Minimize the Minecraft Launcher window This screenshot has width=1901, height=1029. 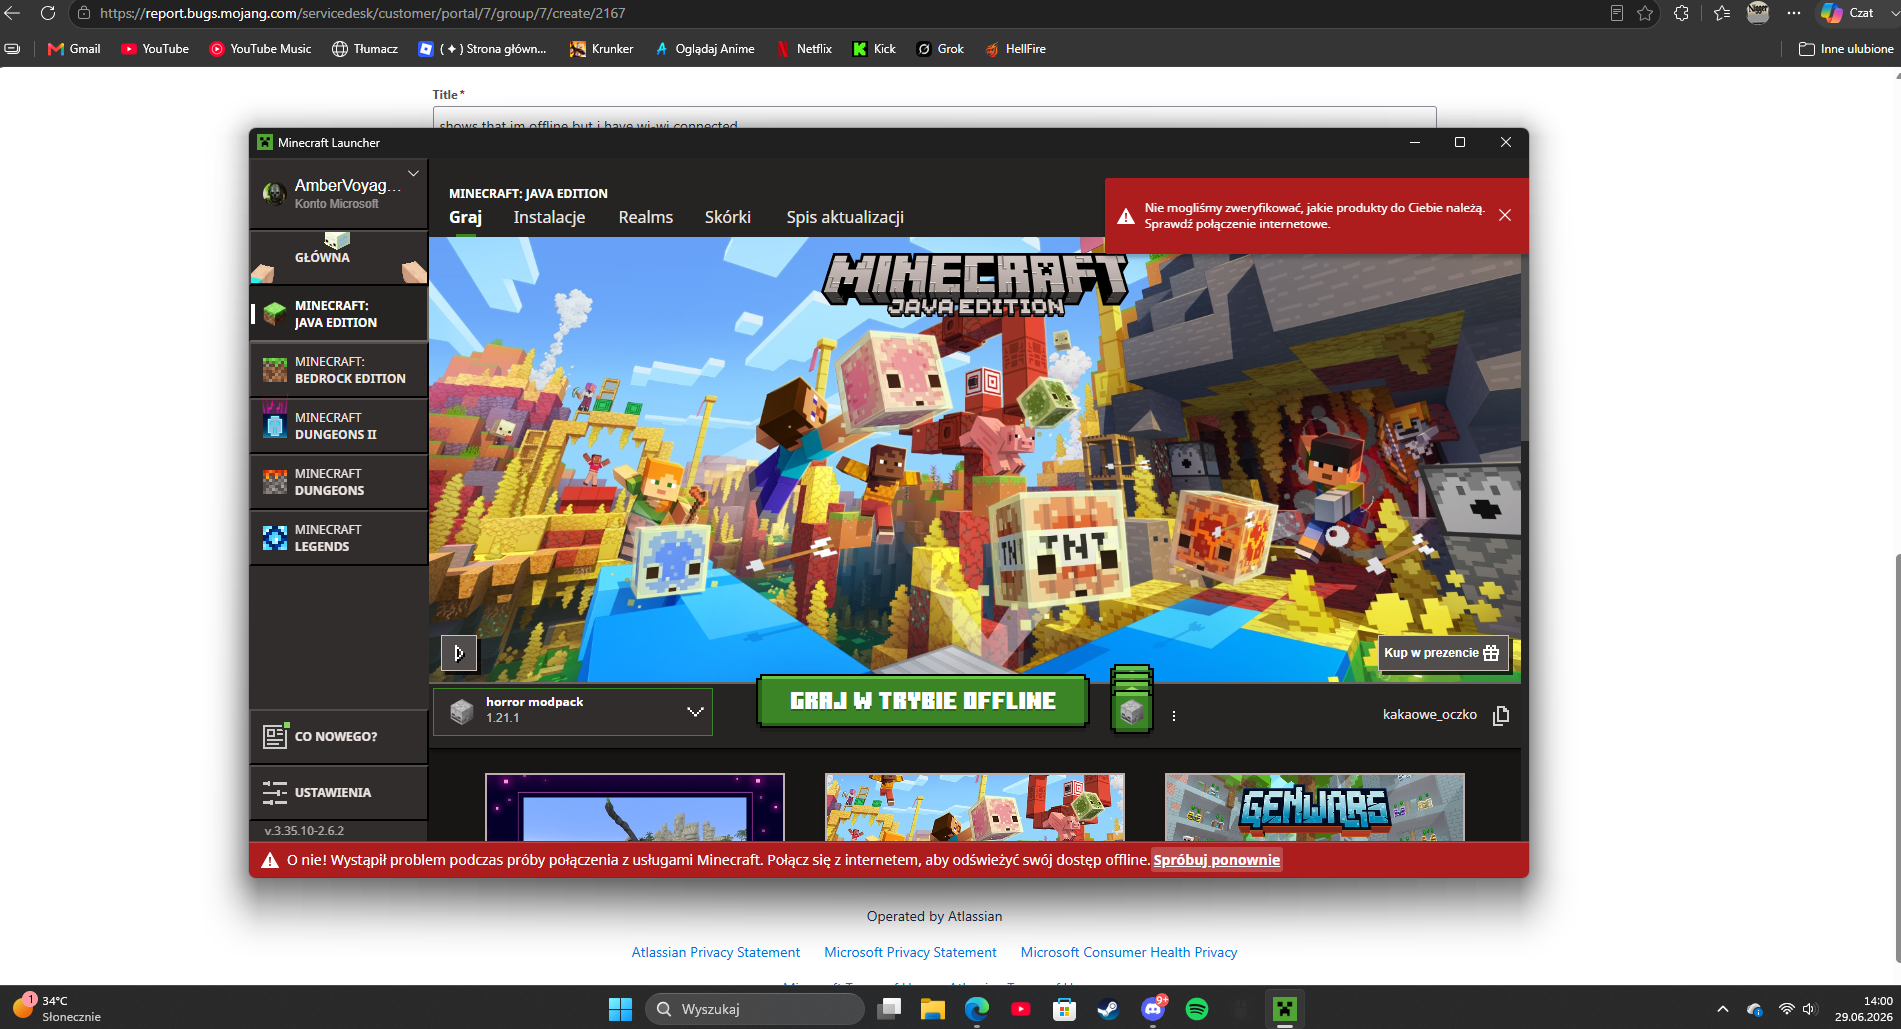point(1415,142)
